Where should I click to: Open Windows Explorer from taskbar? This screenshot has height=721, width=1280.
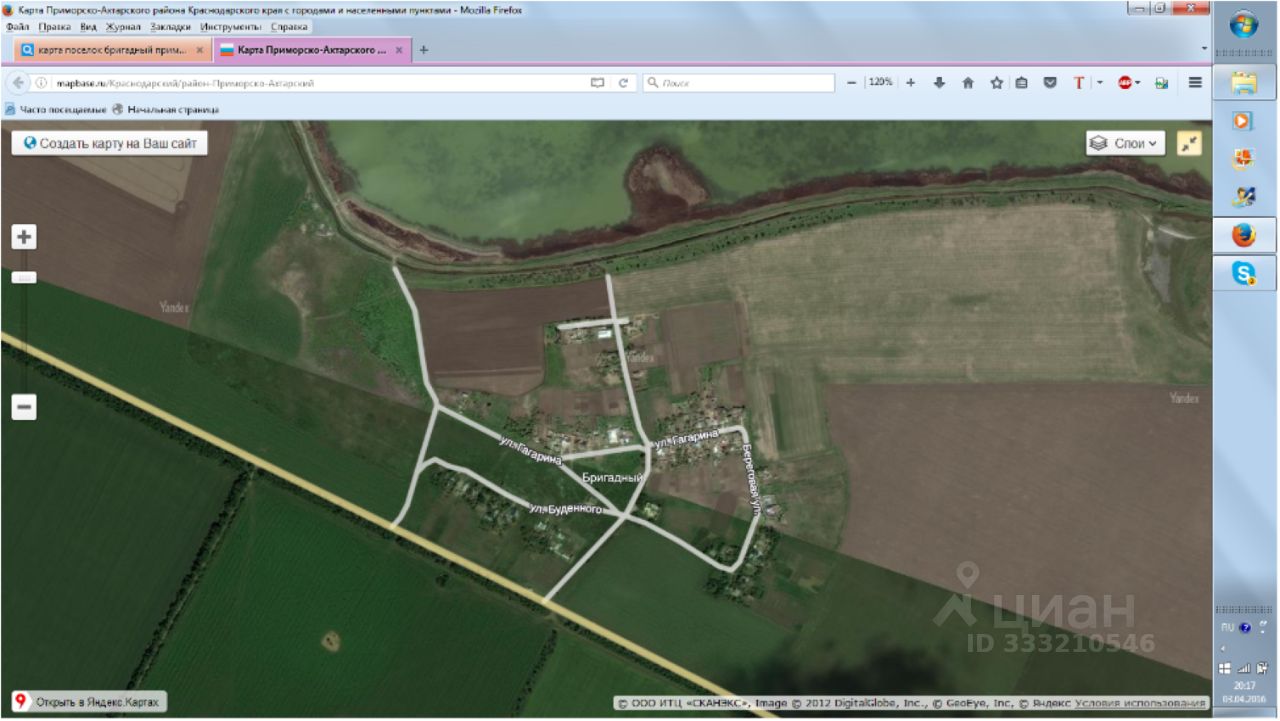(x=1244, y=81)
